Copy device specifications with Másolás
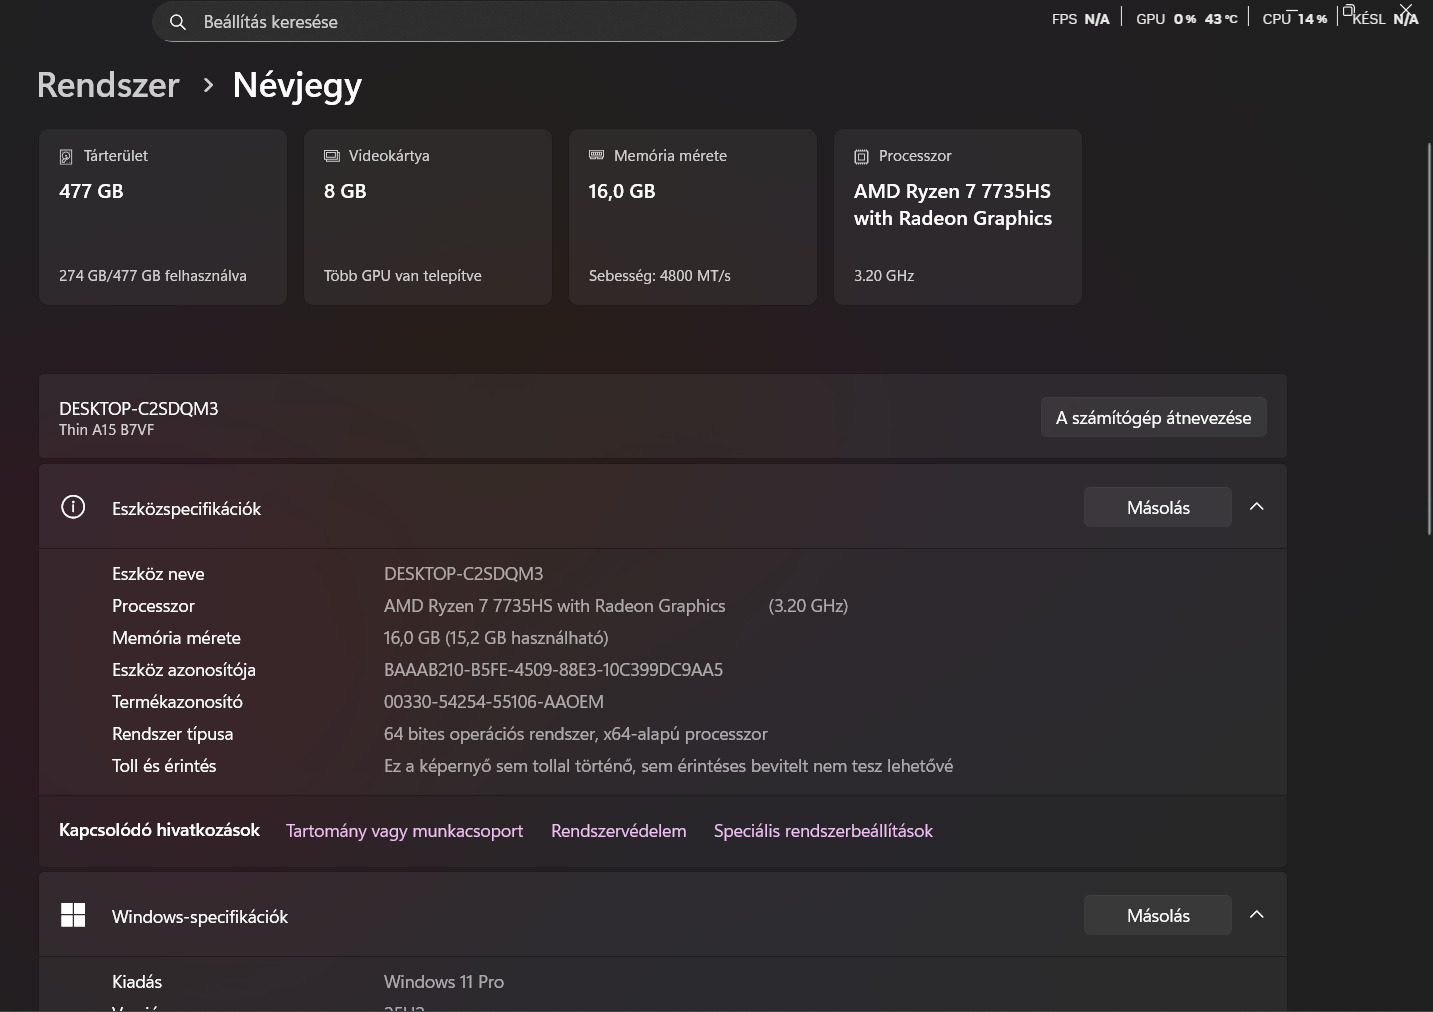The height and width of the screenshot is (1012, 1433). point(1157,508)
